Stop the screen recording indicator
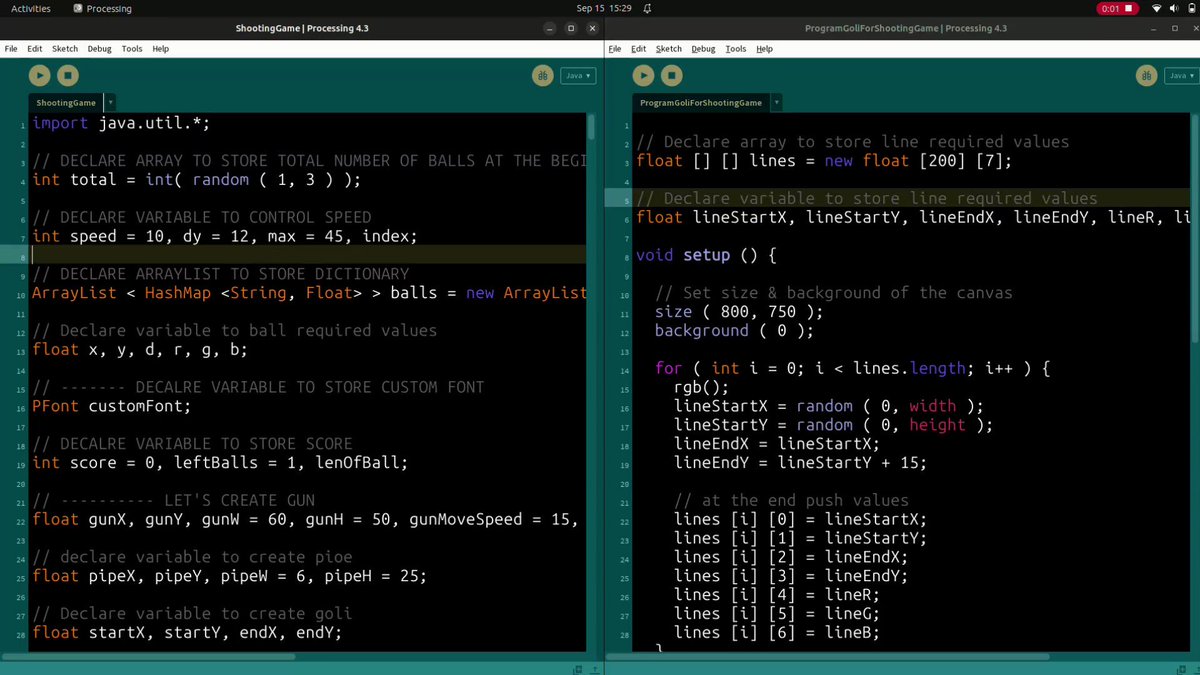Screen dimensions: 1200x675 click(1118, 8)
